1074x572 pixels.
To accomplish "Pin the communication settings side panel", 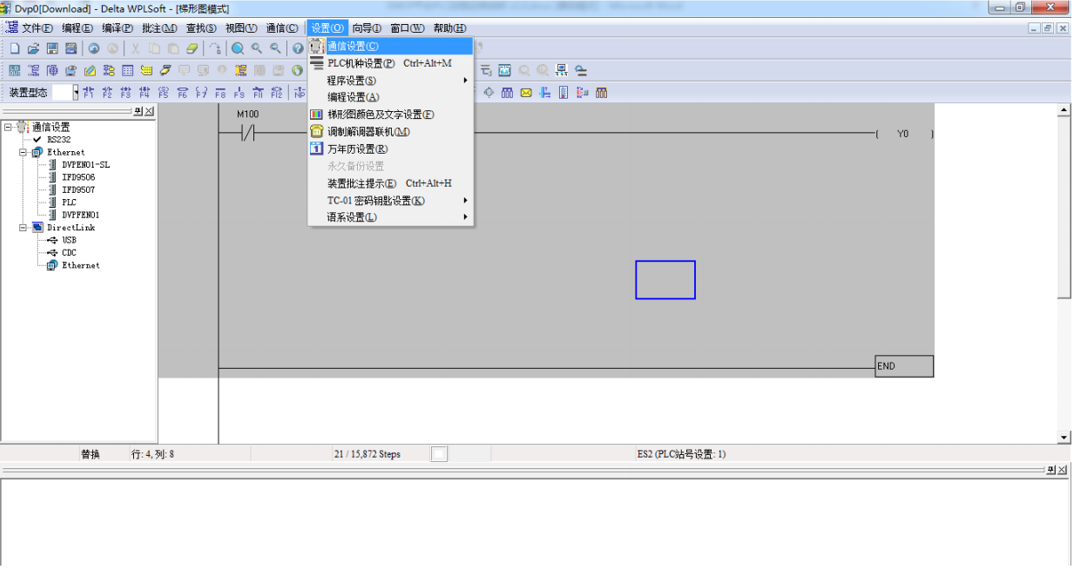I will pos(138,111).
